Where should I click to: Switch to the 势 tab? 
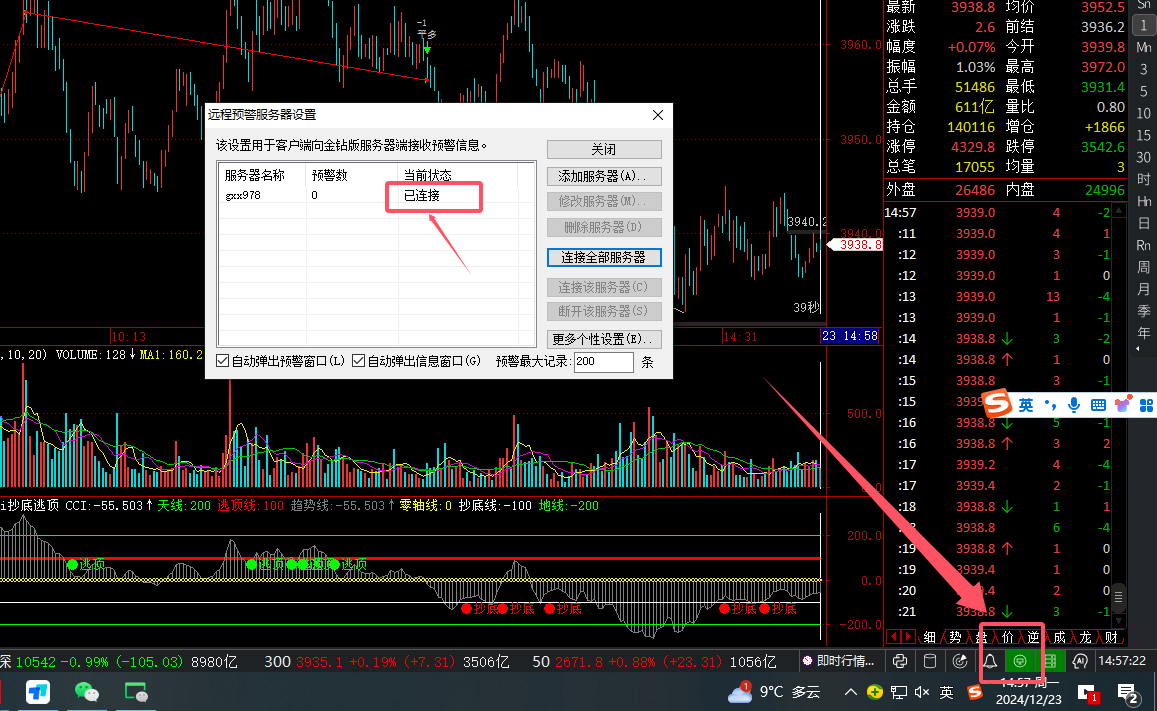(956, 637)
